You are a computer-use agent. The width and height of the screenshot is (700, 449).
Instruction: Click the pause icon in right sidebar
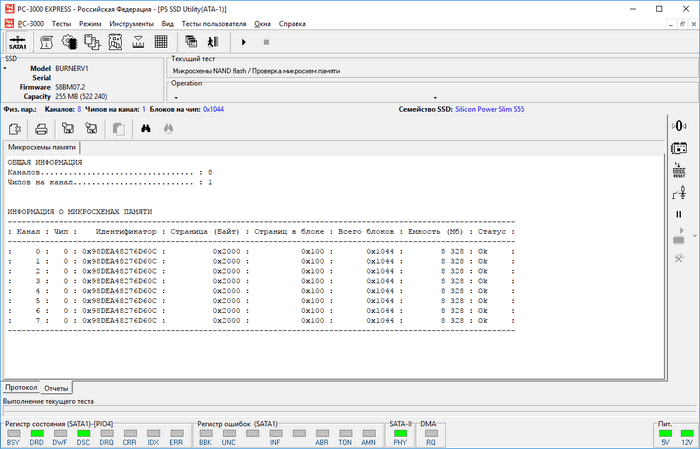(678, 214)
